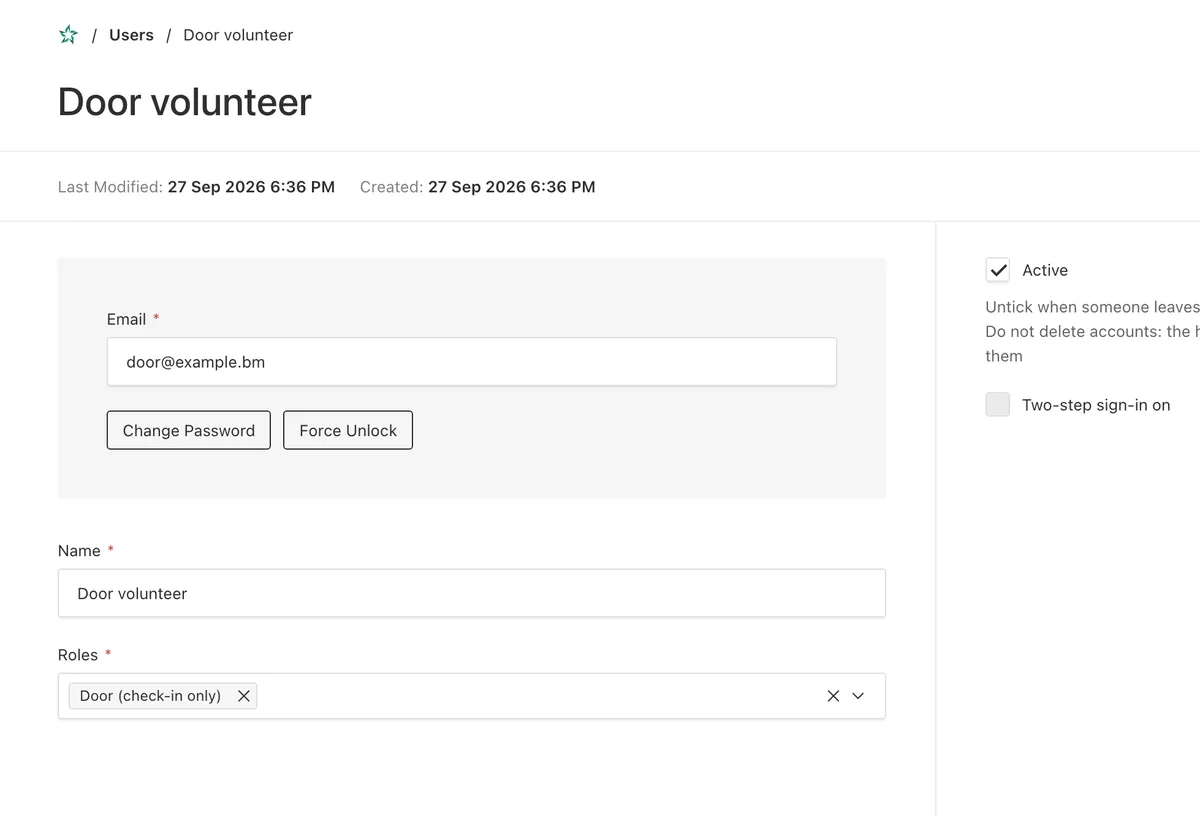Click the Door volunteer page heading
Screen dimensions: 1200x816
coord(185,102)
